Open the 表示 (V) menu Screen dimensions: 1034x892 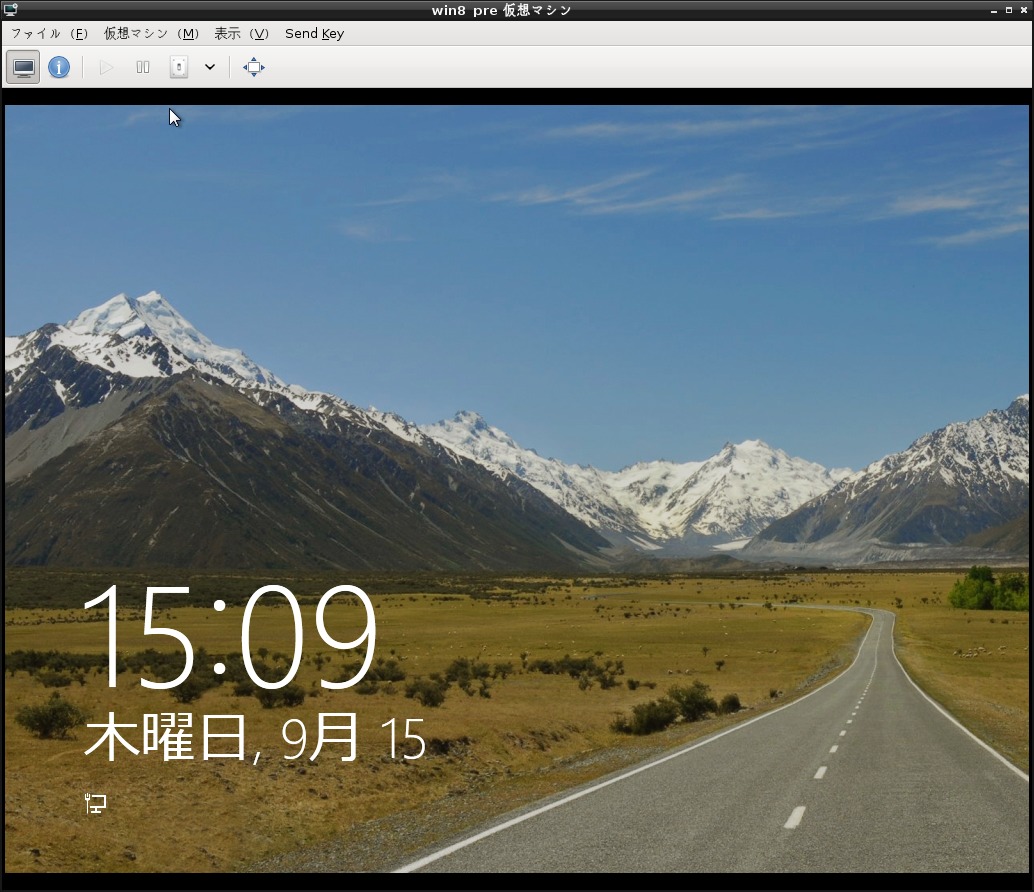click(241, 34)
